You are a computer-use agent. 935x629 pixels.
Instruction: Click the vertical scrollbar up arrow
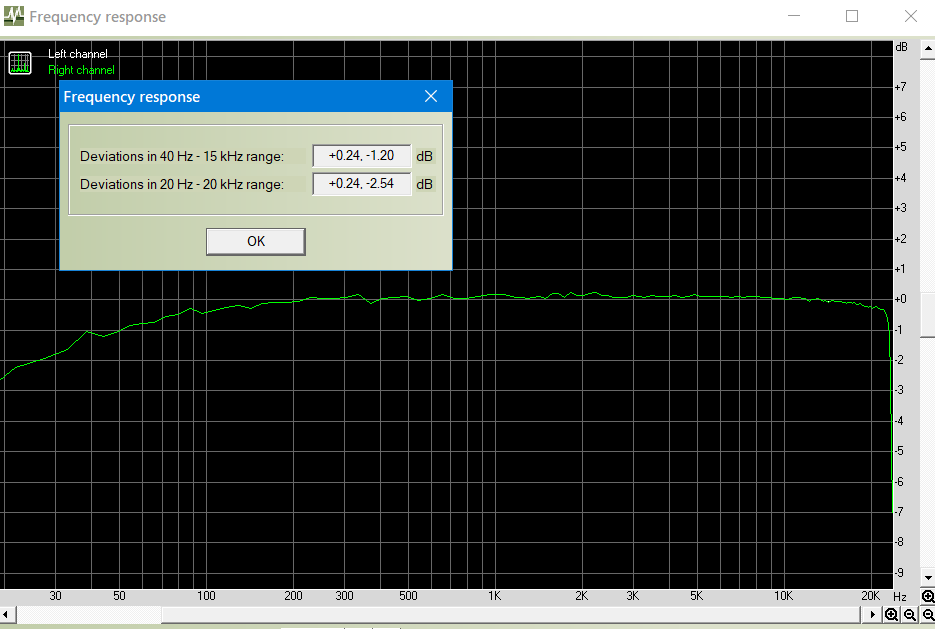[x=927, y=50]
